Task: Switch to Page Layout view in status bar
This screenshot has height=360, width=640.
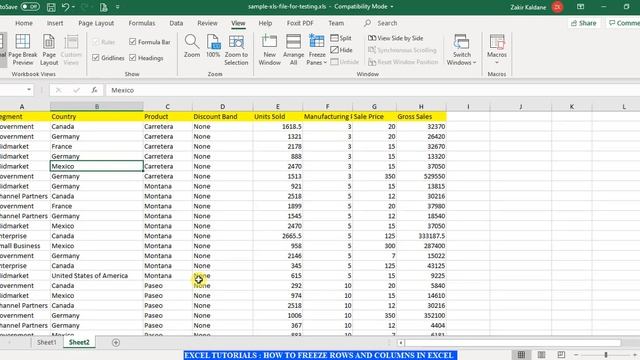Action: [x=541, y=355]
